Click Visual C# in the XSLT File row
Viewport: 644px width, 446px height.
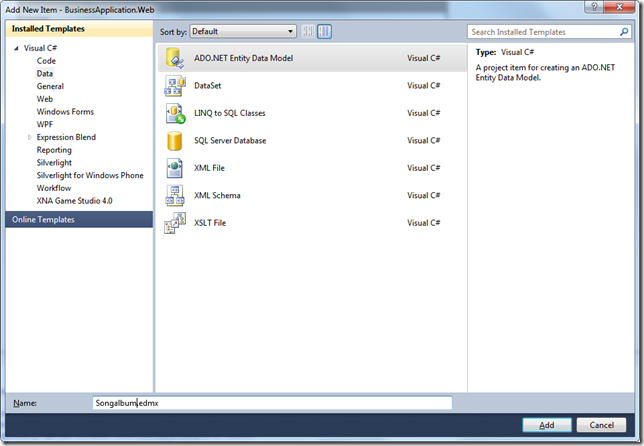tap(423, 223)
